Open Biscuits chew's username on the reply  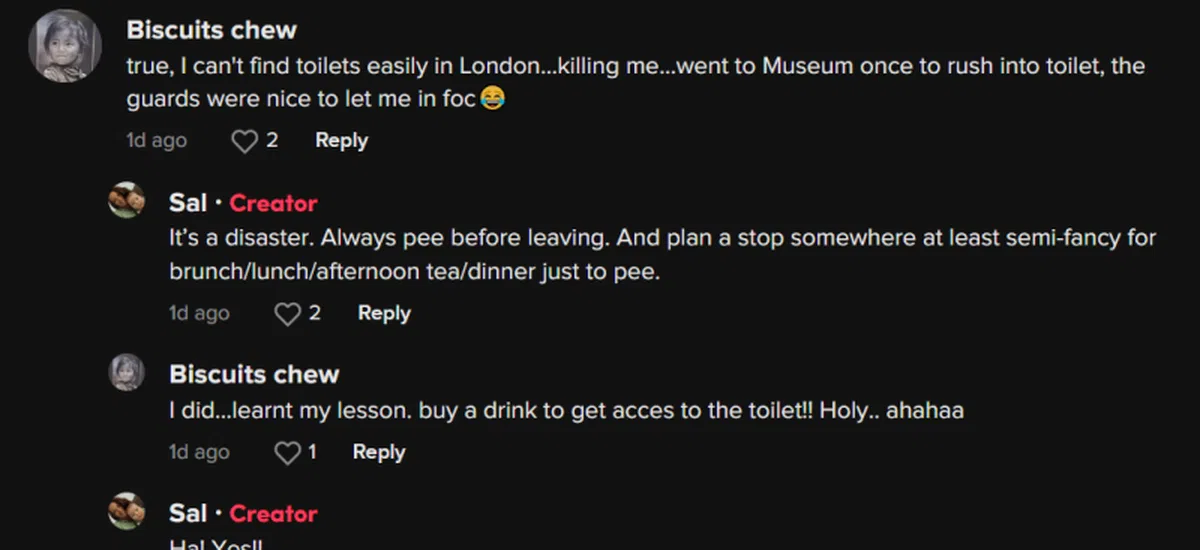pyautogui.click(x=254, y=375)
